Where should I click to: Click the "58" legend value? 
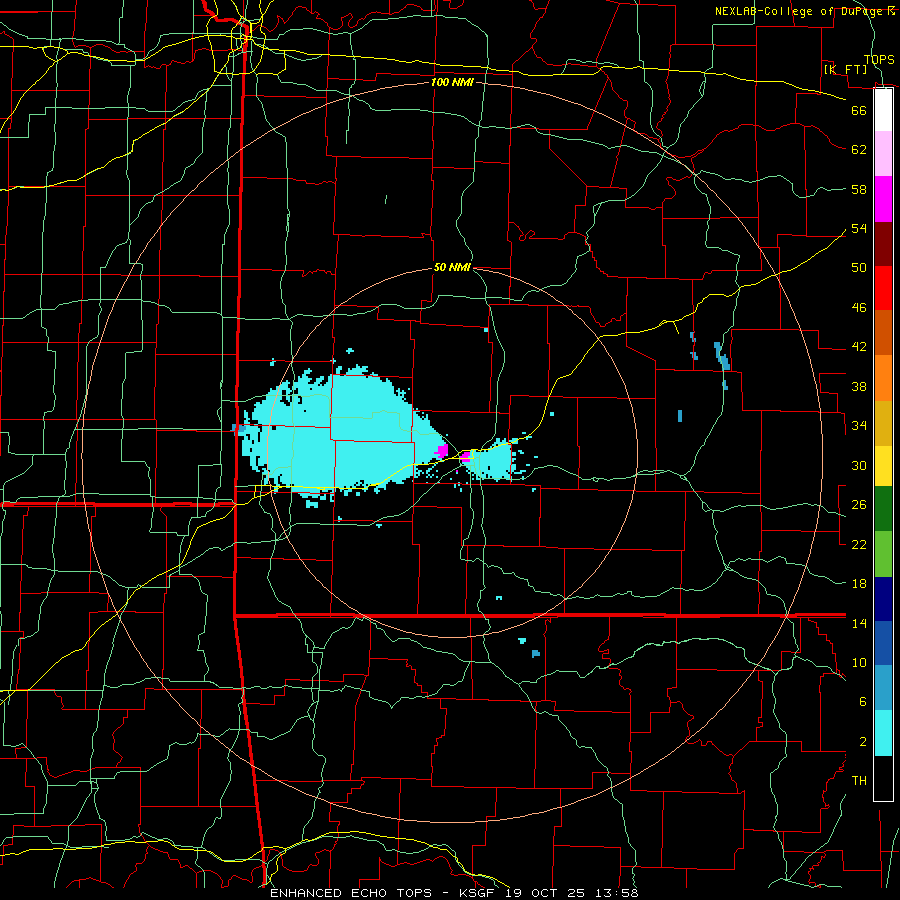coord(859,189)
